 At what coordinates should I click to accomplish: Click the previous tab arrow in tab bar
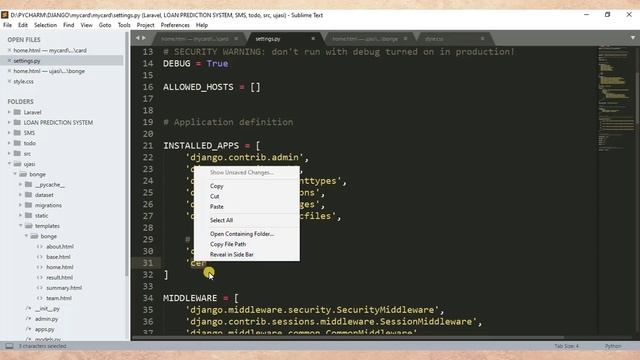(138, 38)
